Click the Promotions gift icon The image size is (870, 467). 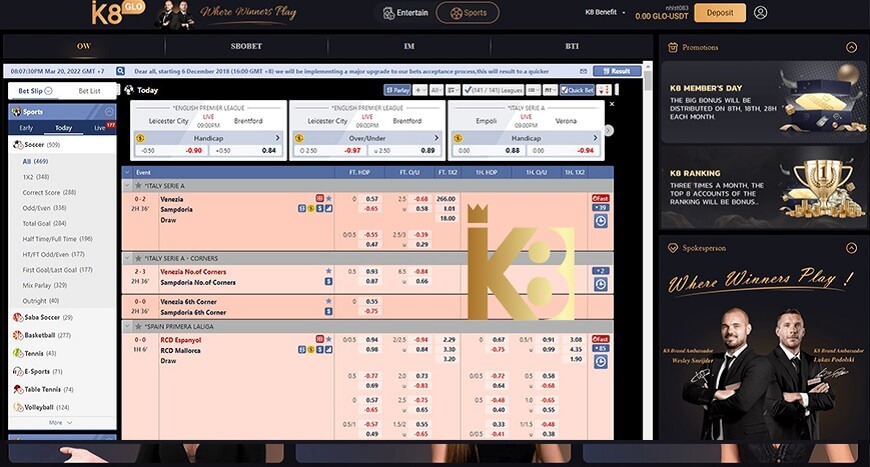(x=673, y=47)
